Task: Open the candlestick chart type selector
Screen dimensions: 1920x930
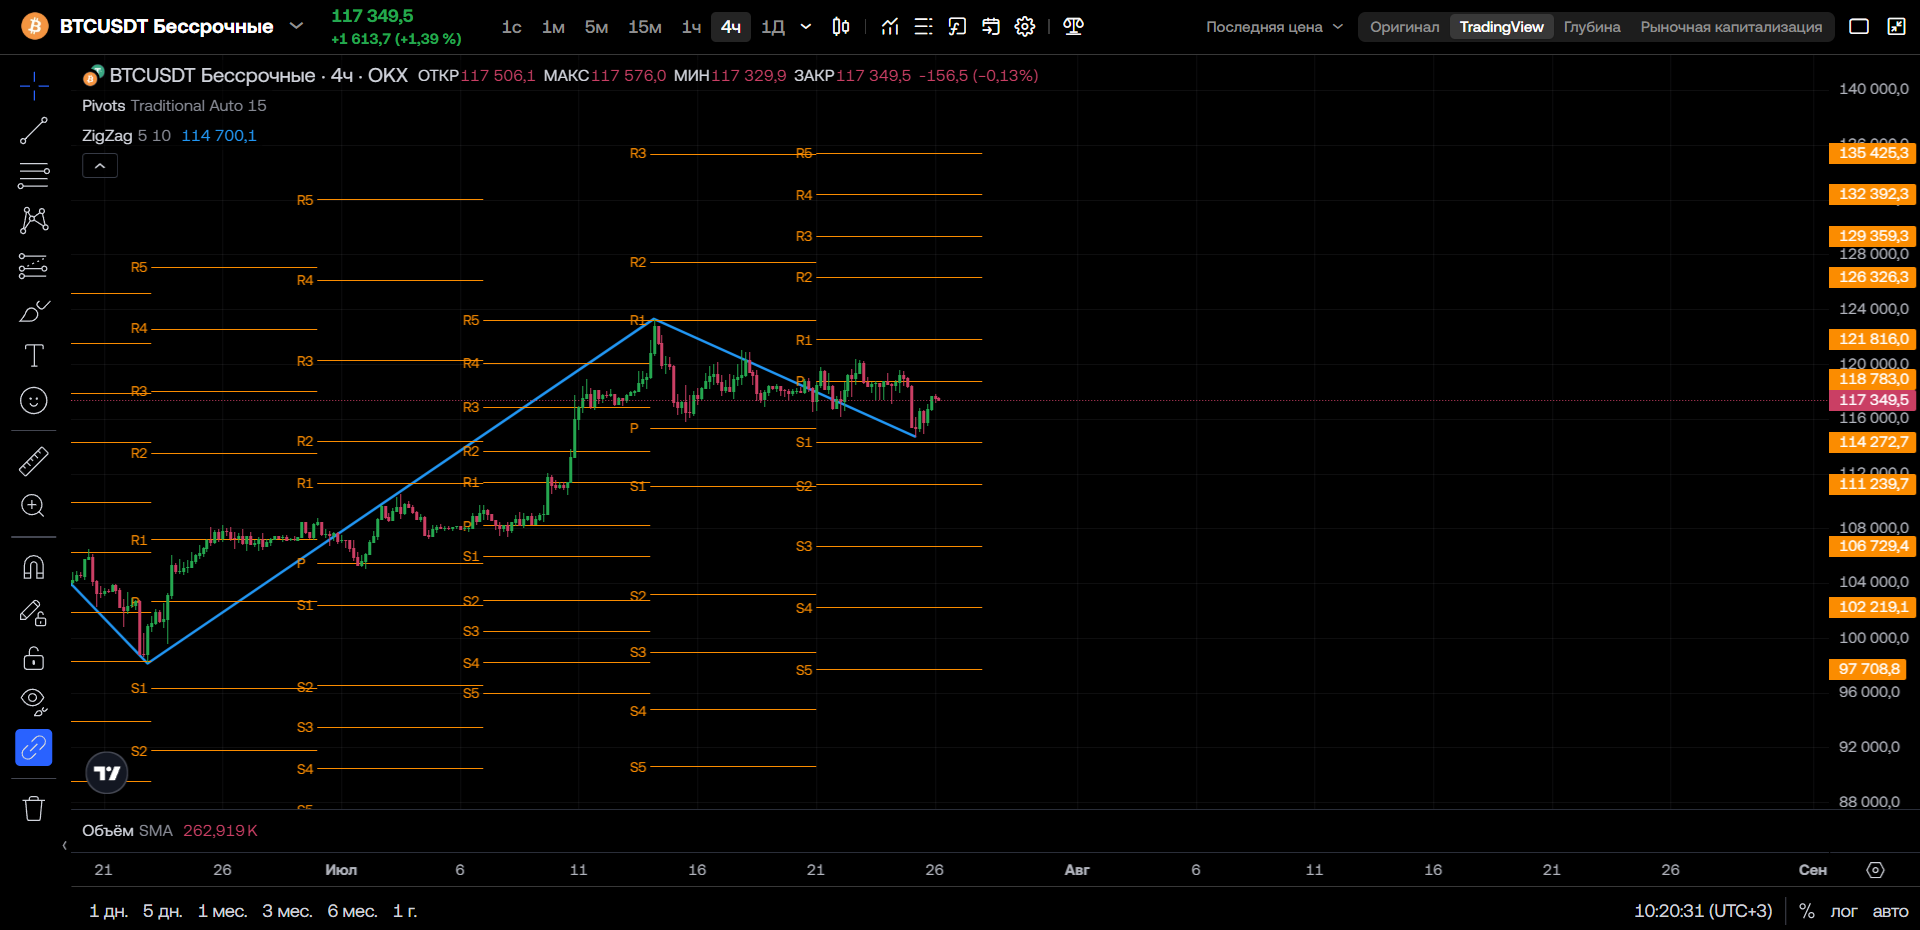Action: pyautogui.click(x=841, y=27)
